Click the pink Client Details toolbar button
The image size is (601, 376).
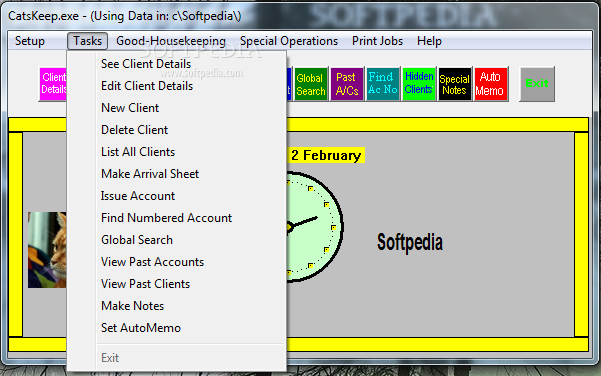point(53,84)
